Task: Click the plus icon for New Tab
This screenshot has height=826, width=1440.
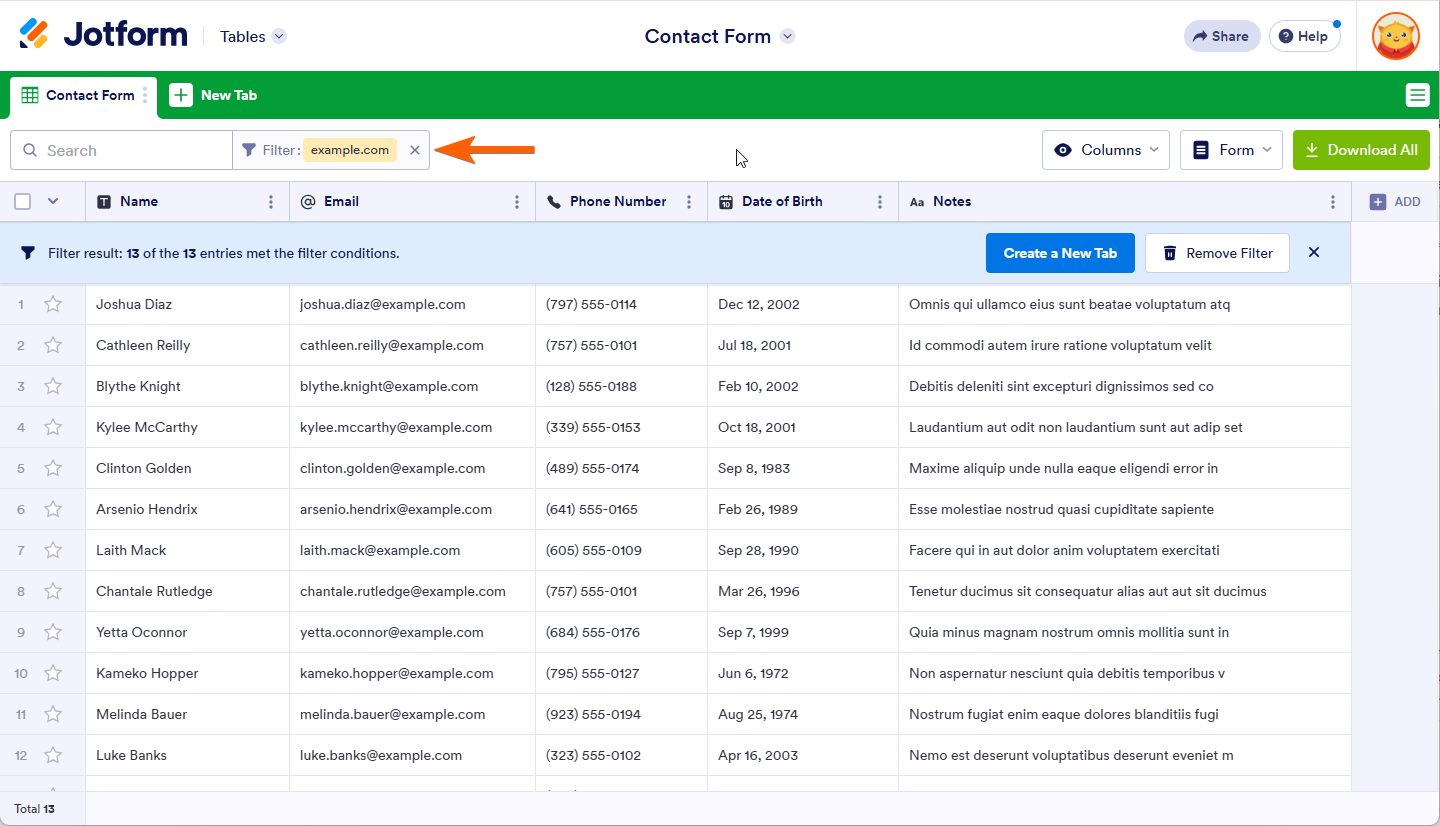Action: click(x=181, y=95)
